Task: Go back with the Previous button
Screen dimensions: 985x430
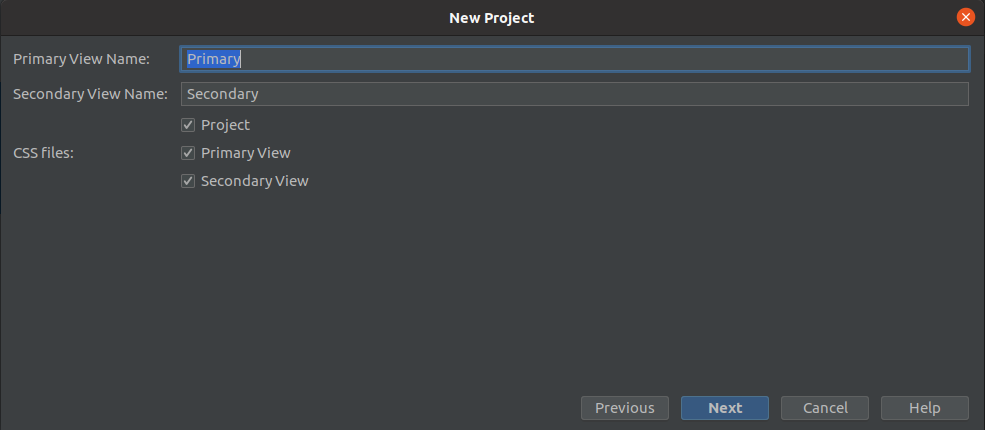Action: [624, 408]
